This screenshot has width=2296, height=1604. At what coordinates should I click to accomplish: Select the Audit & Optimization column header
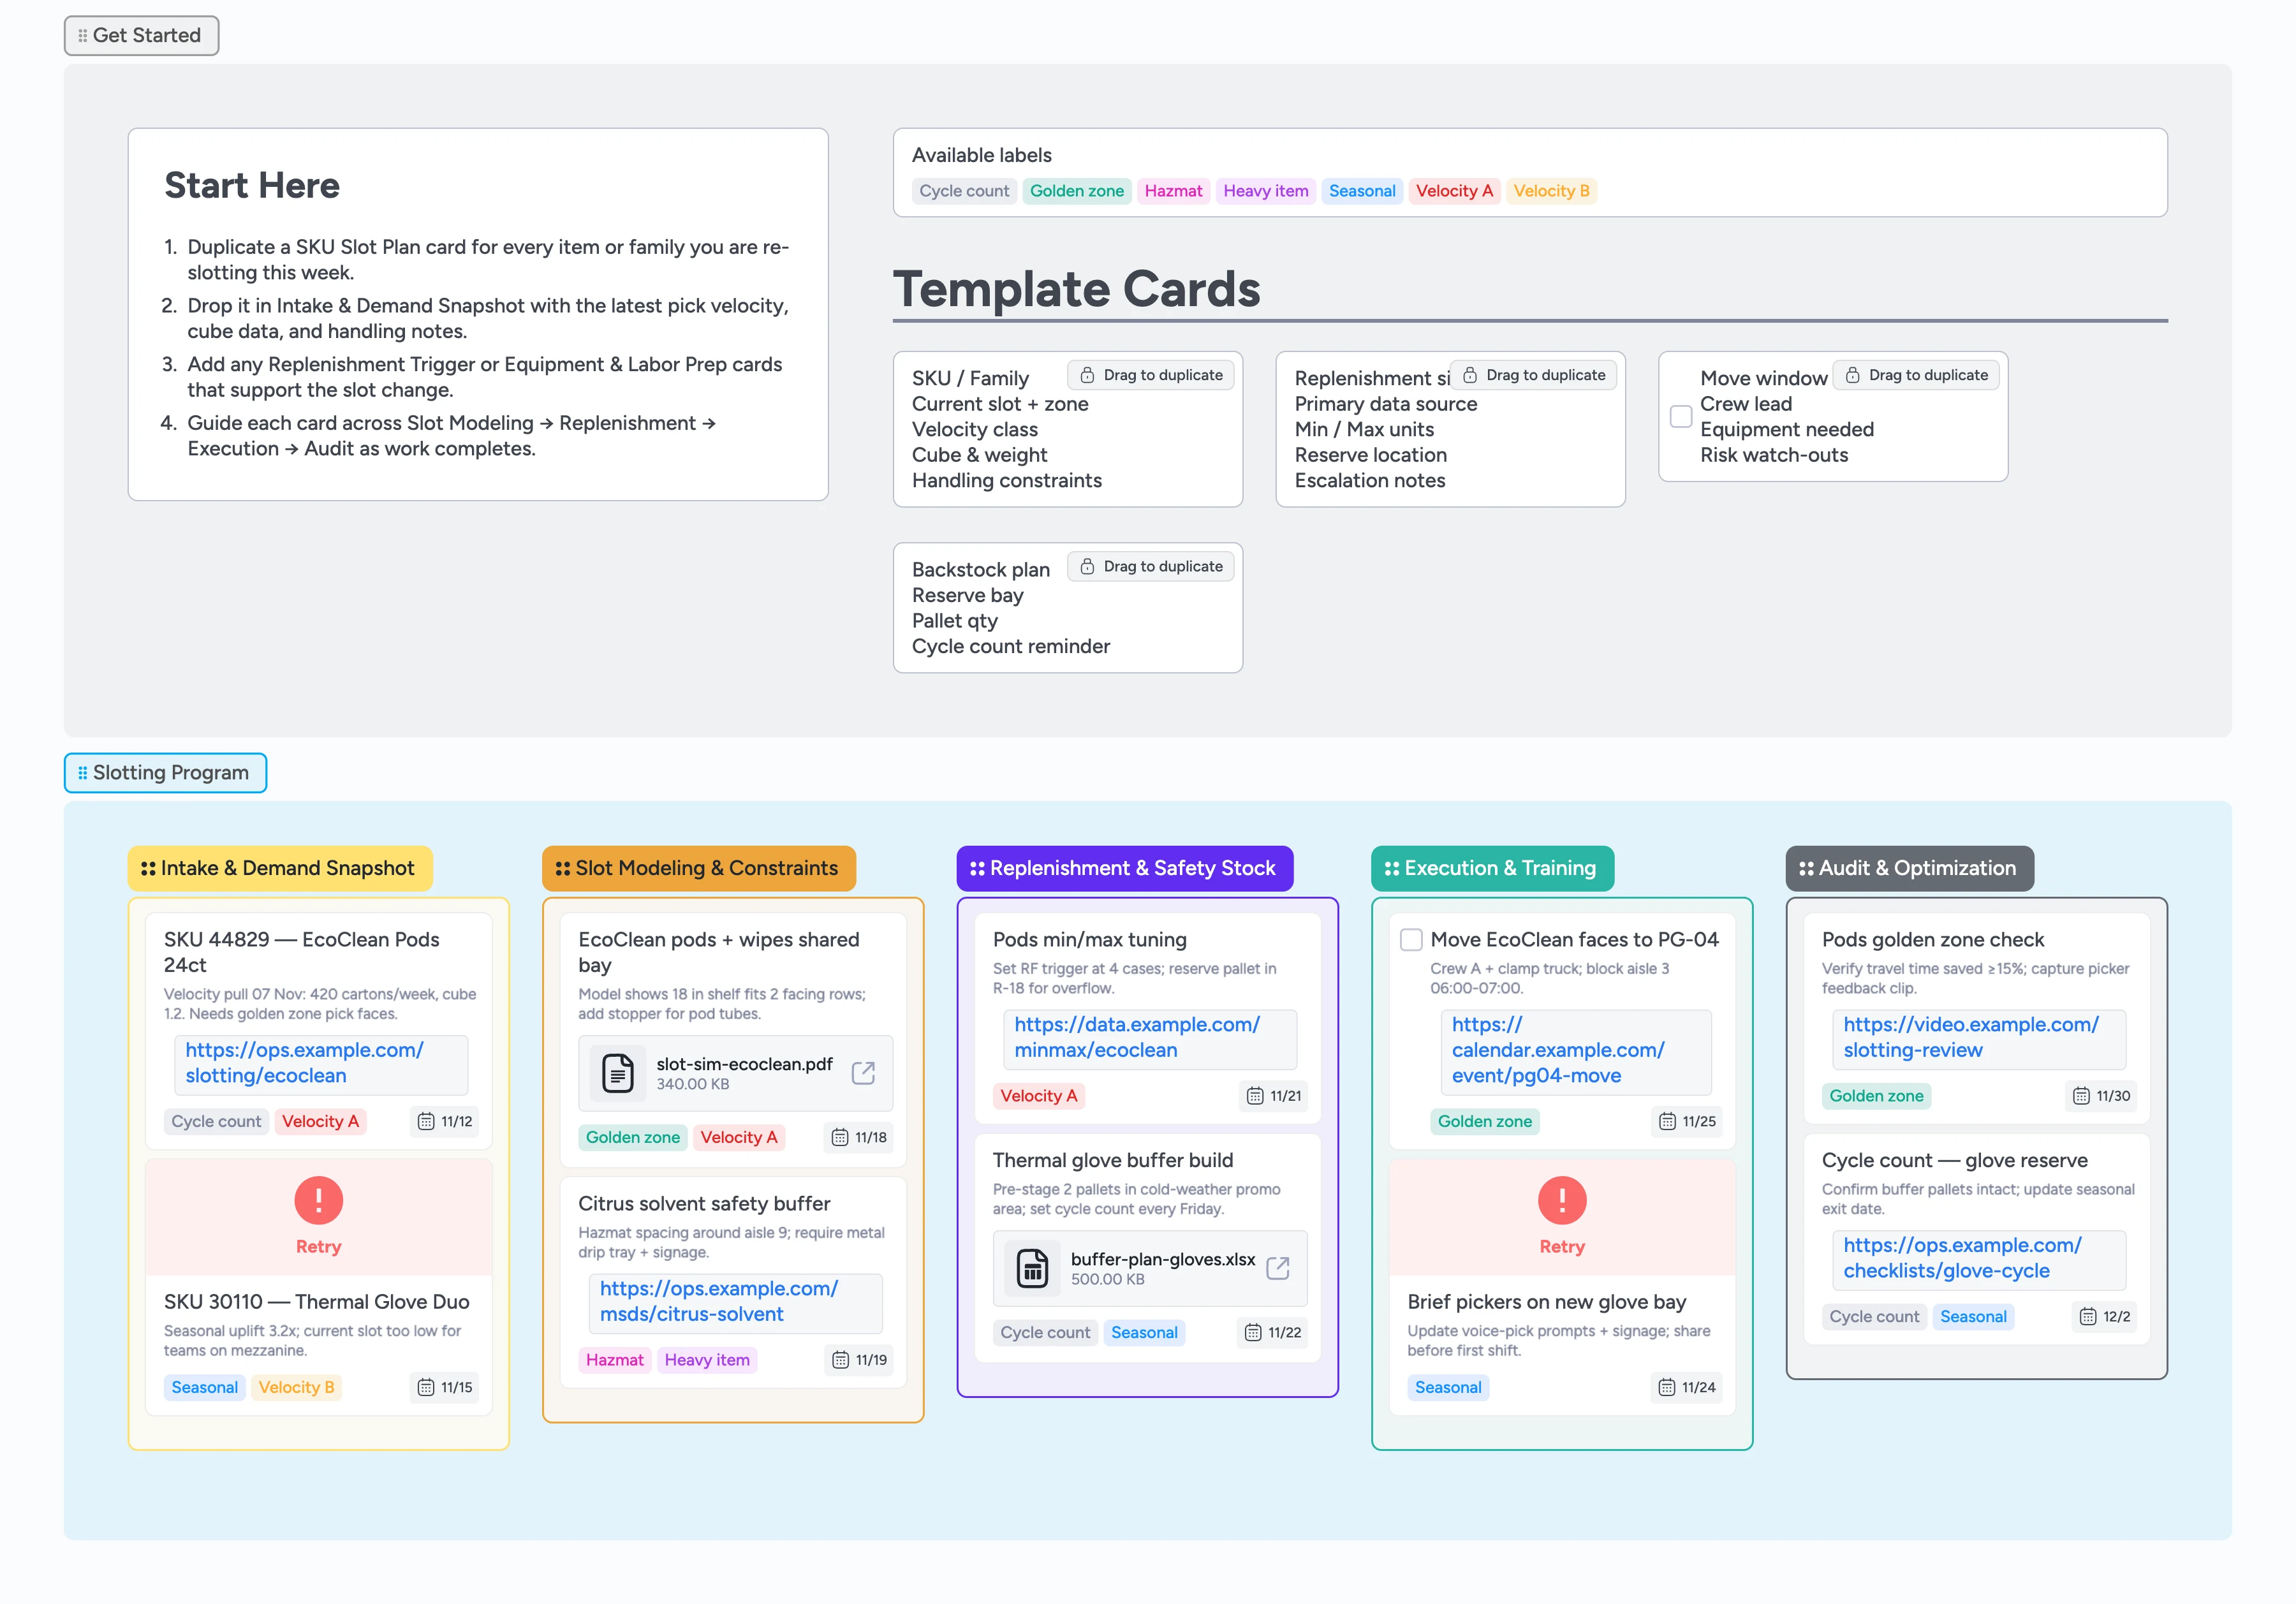(1909, 868)
